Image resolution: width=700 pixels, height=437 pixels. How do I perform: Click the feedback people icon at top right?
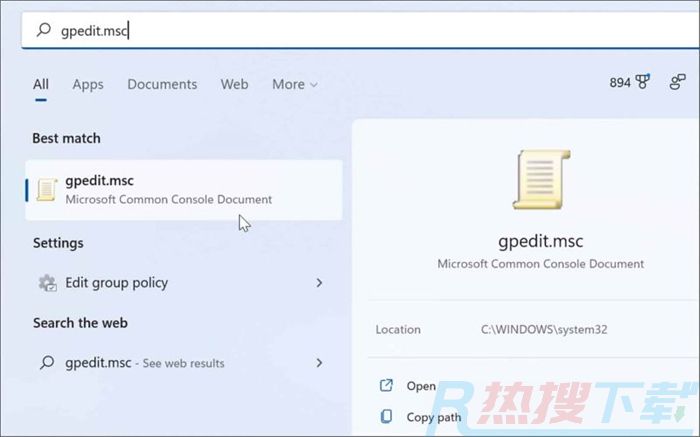[677, 82]
